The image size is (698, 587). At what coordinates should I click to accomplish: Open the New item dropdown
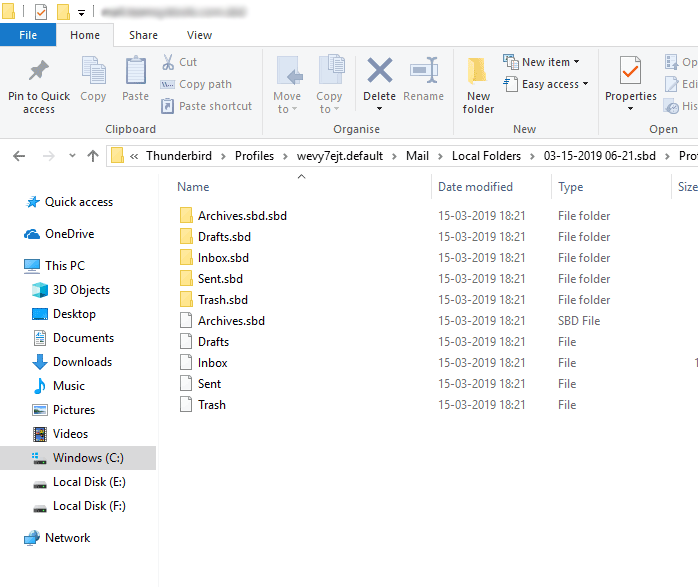pos(541,62)
